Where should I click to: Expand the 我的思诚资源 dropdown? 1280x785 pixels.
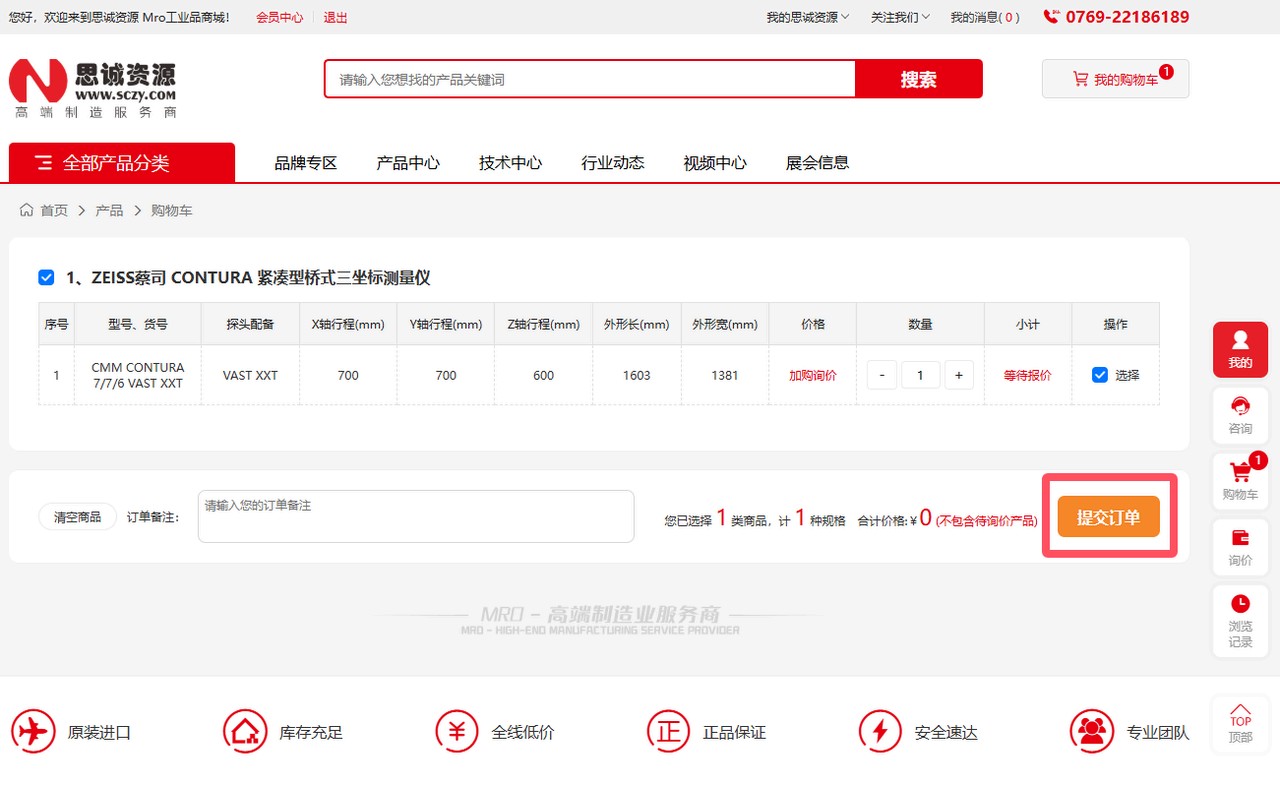[x=807, y=17]
